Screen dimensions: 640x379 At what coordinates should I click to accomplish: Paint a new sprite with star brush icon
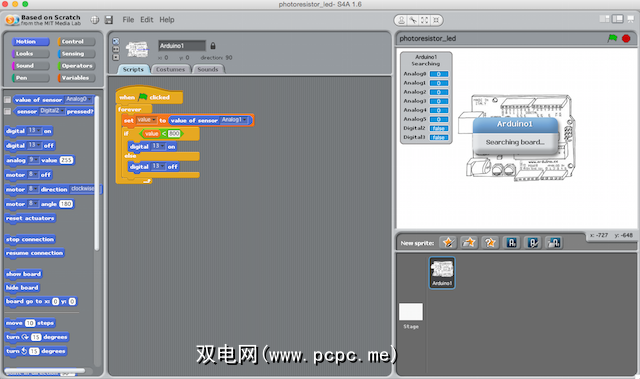[x=448, y=243]
